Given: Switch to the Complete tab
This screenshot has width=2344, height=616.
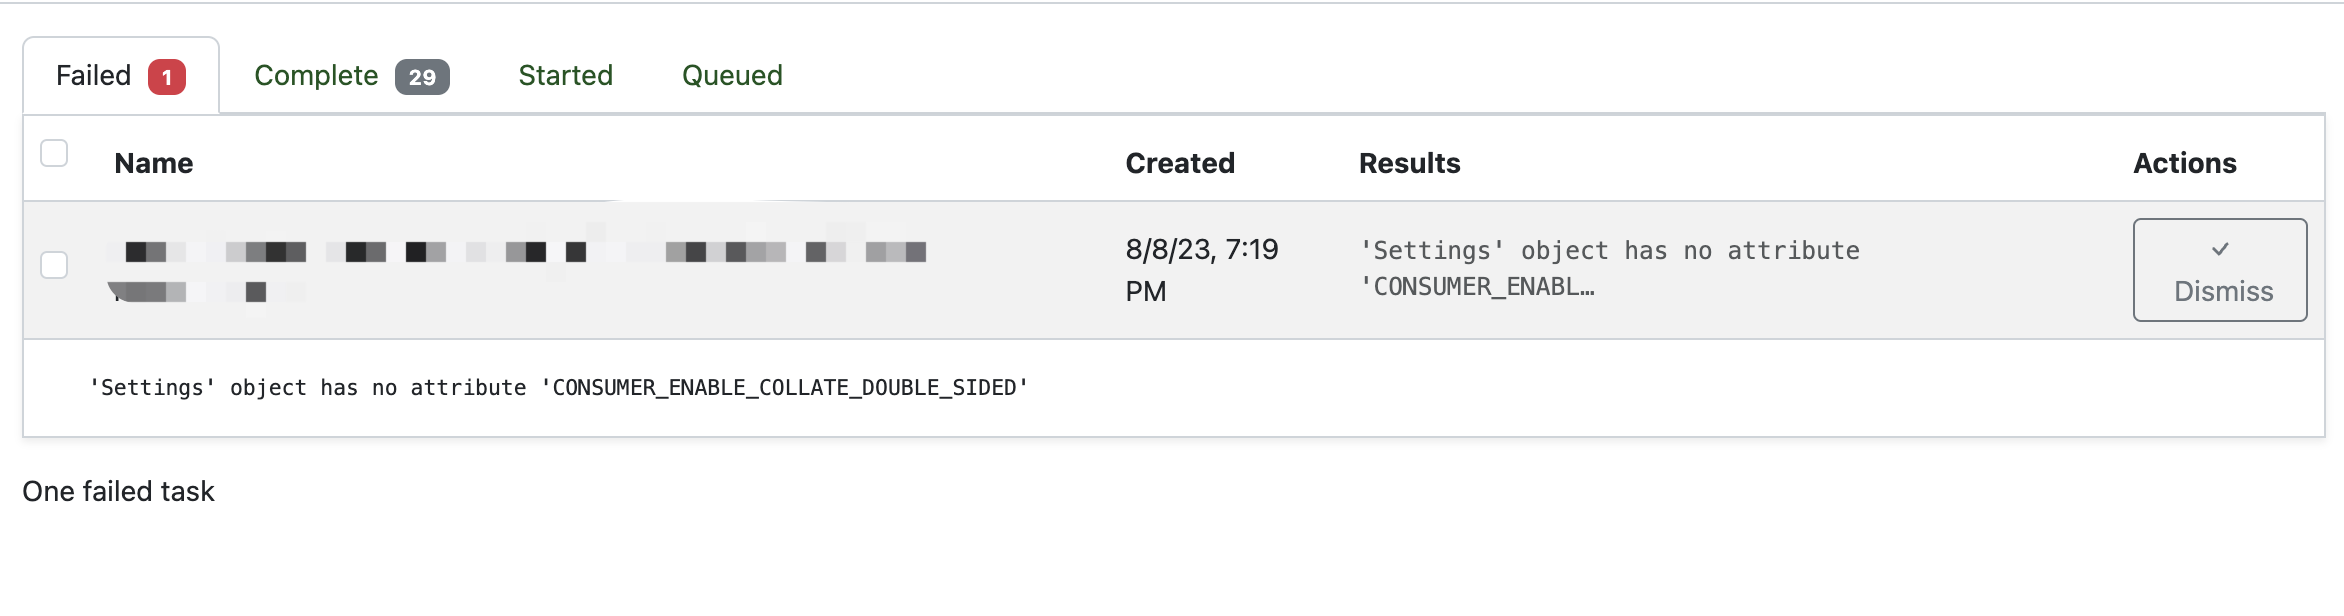Looking at the screenshot, I should pos(316,74).
